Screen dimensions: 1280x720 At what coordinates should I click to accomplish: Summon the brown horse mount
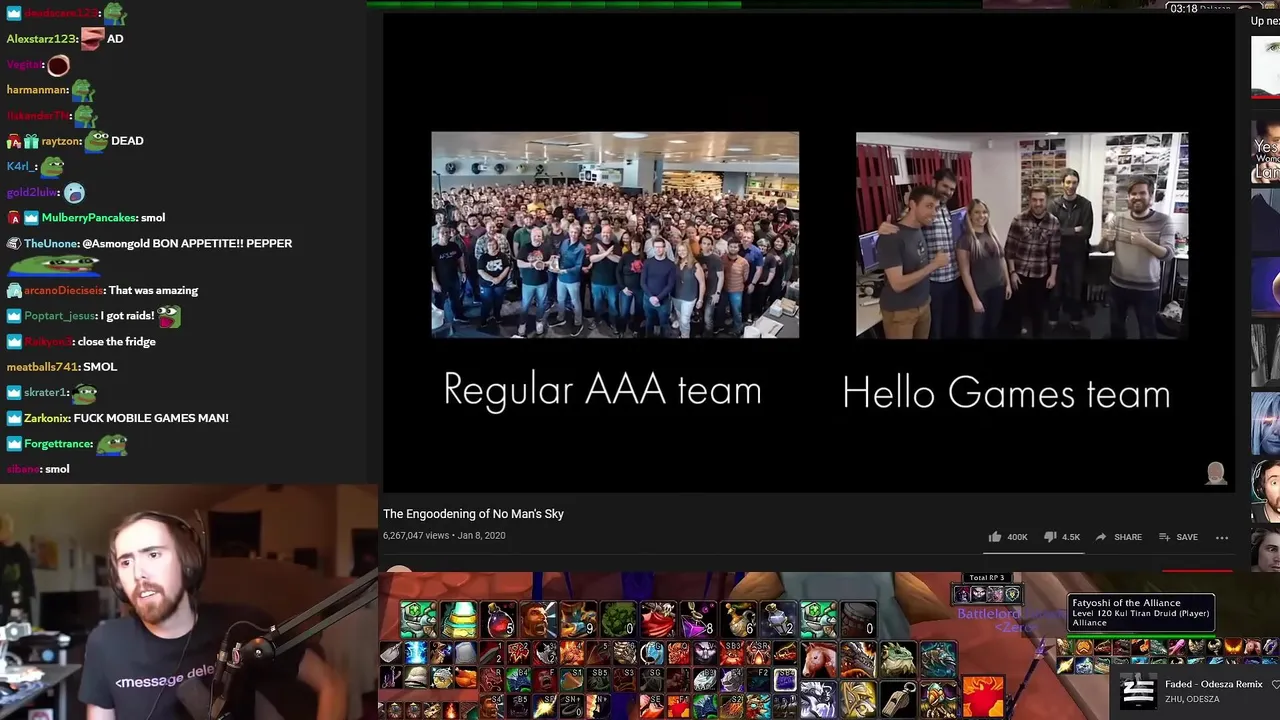(x=819, y=659)
